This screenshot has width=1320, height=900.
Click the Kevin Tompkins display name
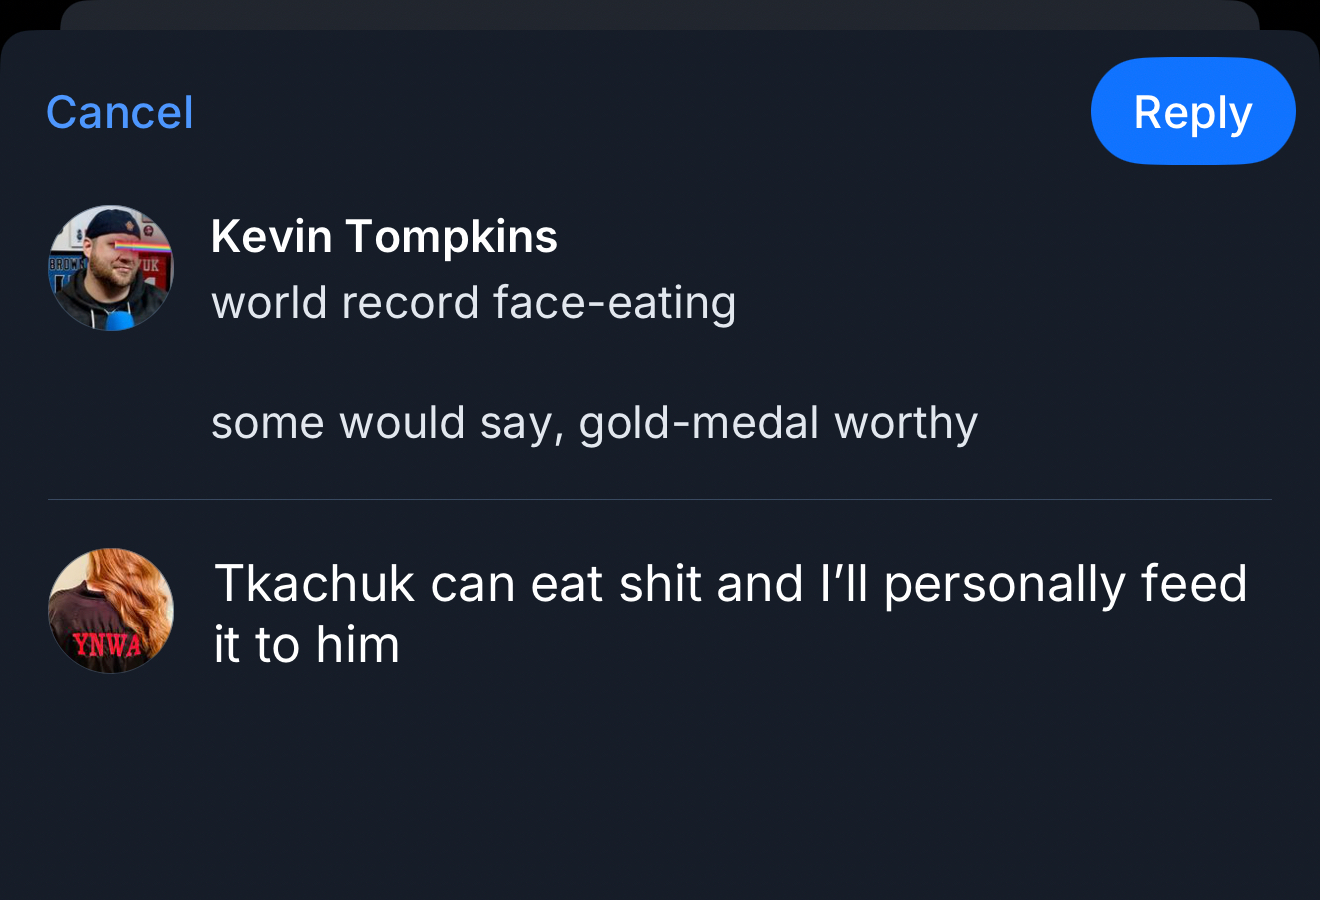(384, 237)
